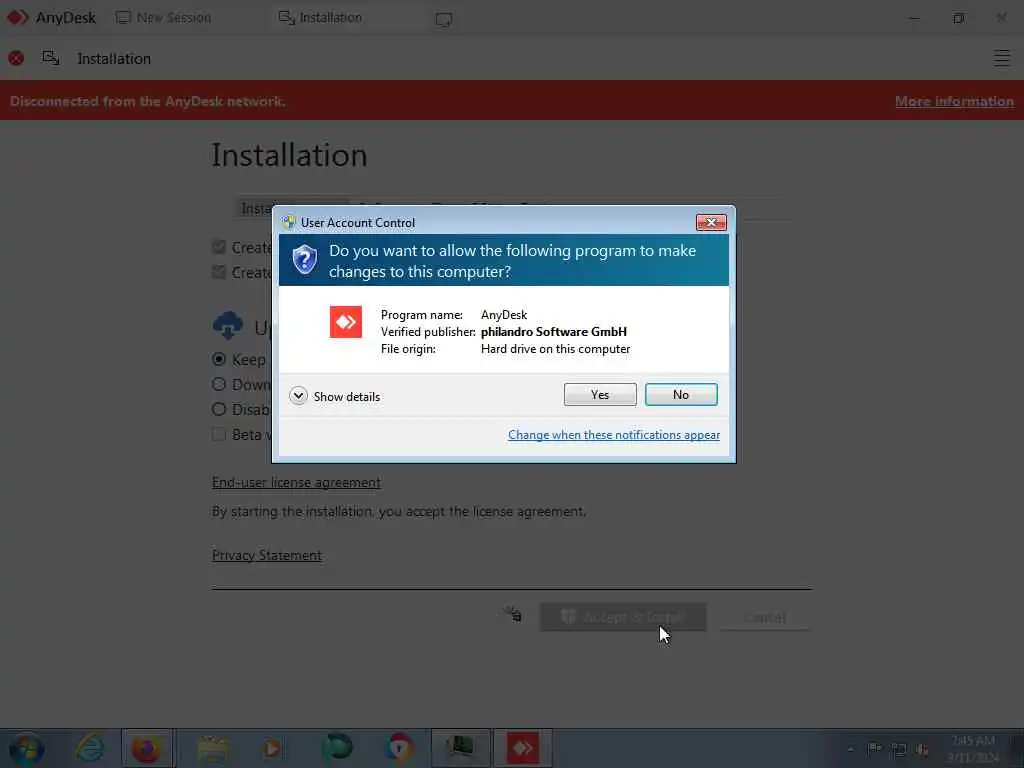Select the Disable updates radio button
The image size is (1024, 768).
[x=219, y=409]
